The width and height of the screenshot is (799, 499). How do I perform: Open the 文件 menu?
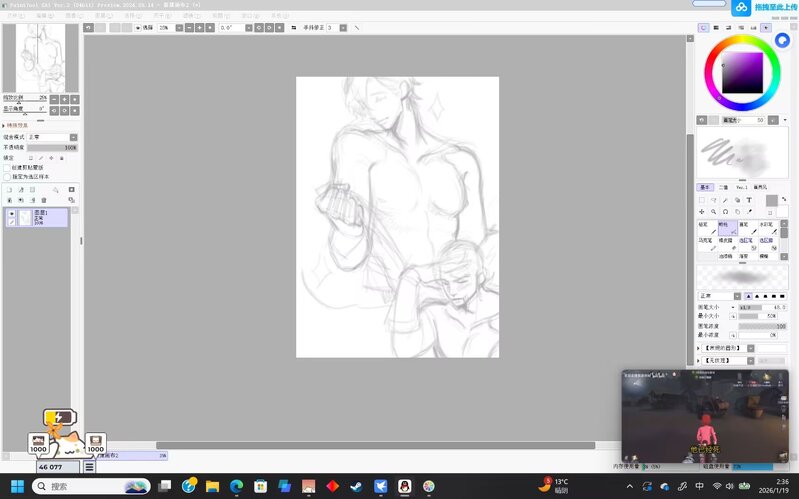coord(15,16)
